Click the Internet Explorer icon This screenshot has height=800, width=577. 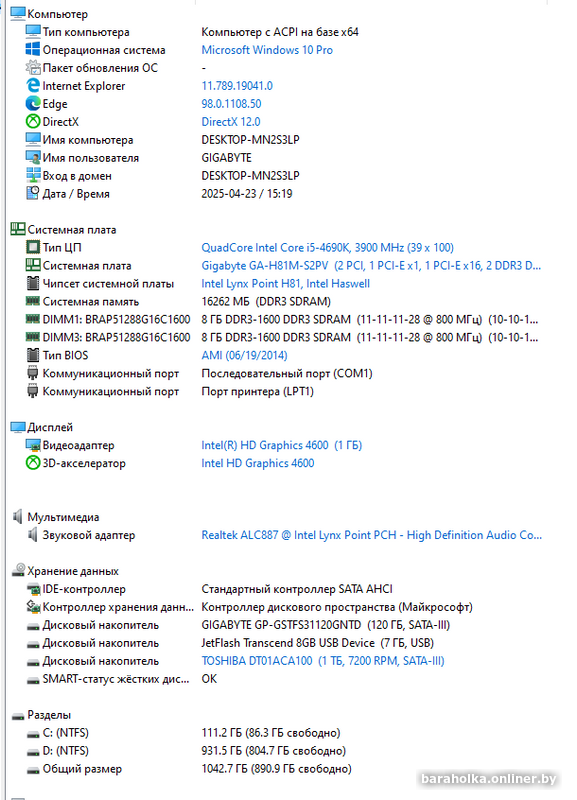point(33,85)
